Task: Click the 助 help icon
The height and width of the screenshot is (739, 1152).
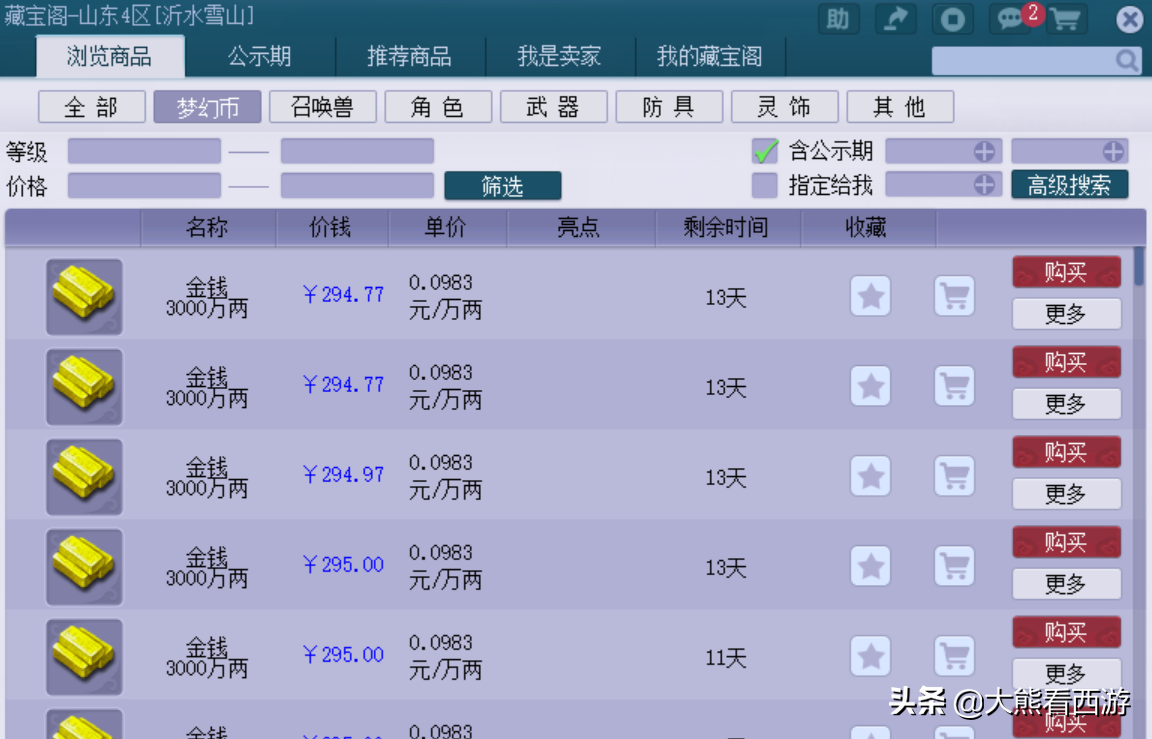Action: pos(838,18)
